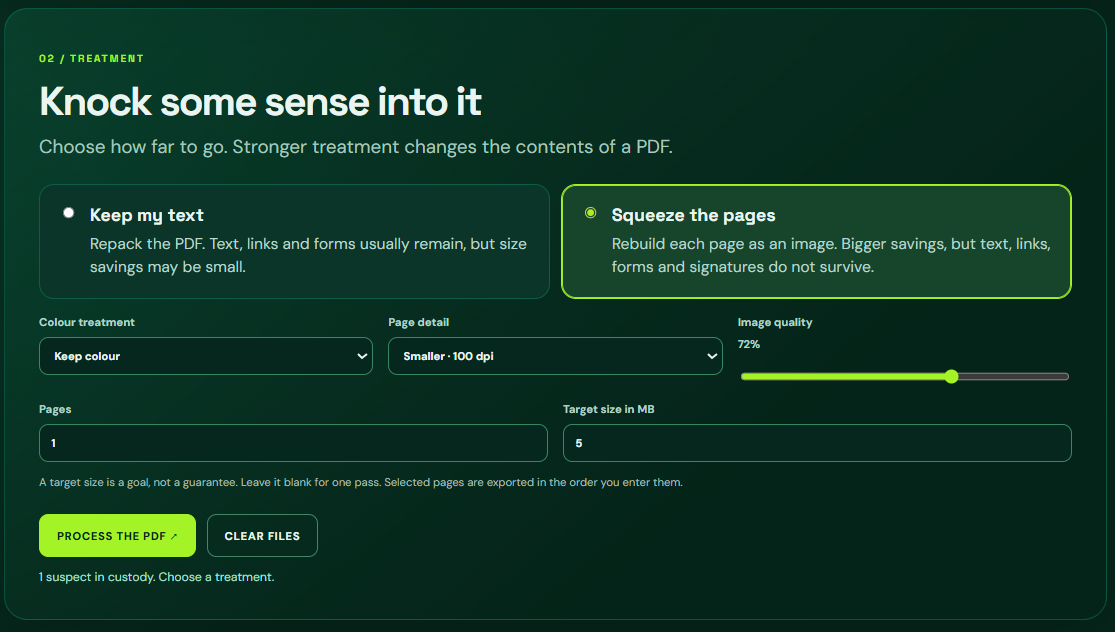Click the 'Rebuild each page as an image' description
The image size is (1115, 632).
(x=831, y=255)
